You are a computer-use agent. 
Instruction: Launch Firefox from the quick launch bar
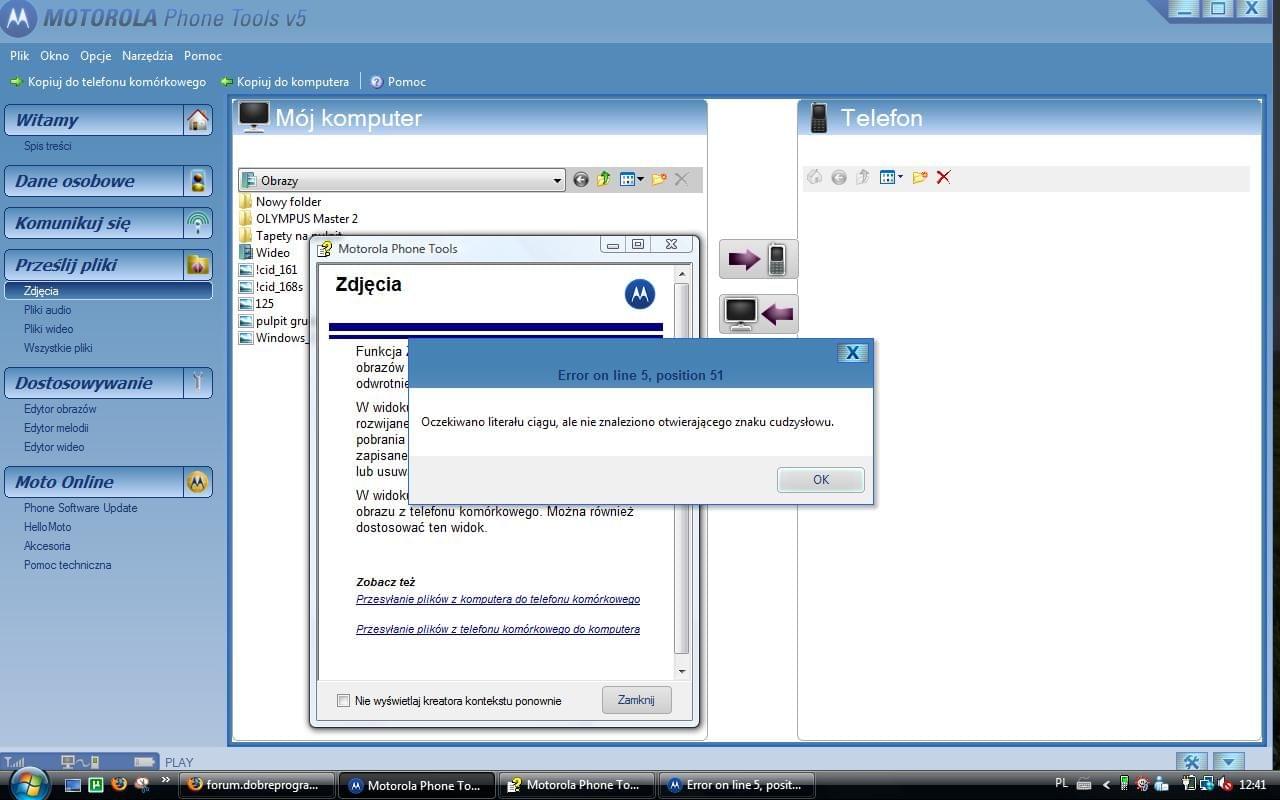pos(119,785)
